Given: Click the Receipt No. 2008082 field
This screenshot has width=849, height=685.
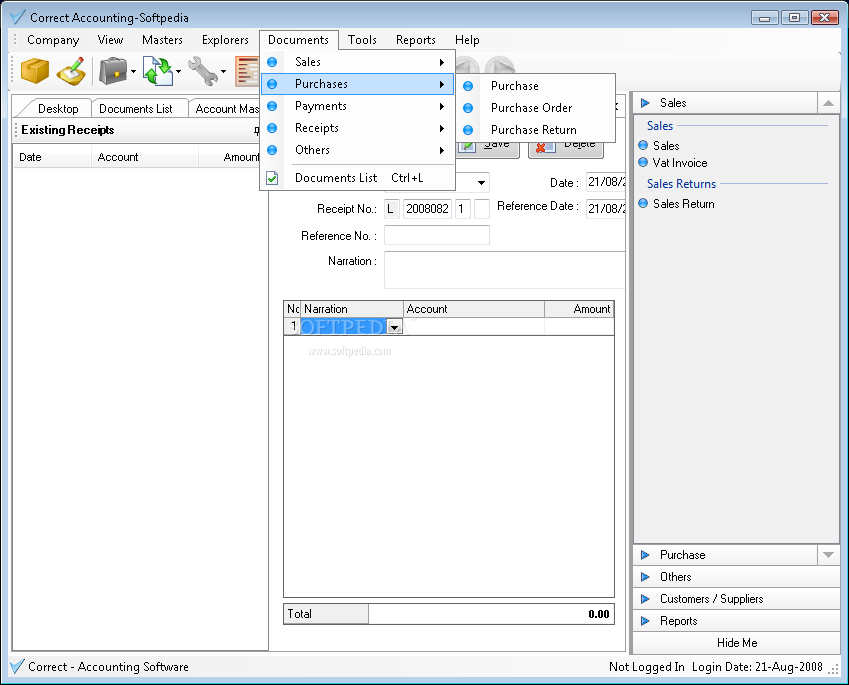Looking at the screenshot, I should [x=427, y=209].
